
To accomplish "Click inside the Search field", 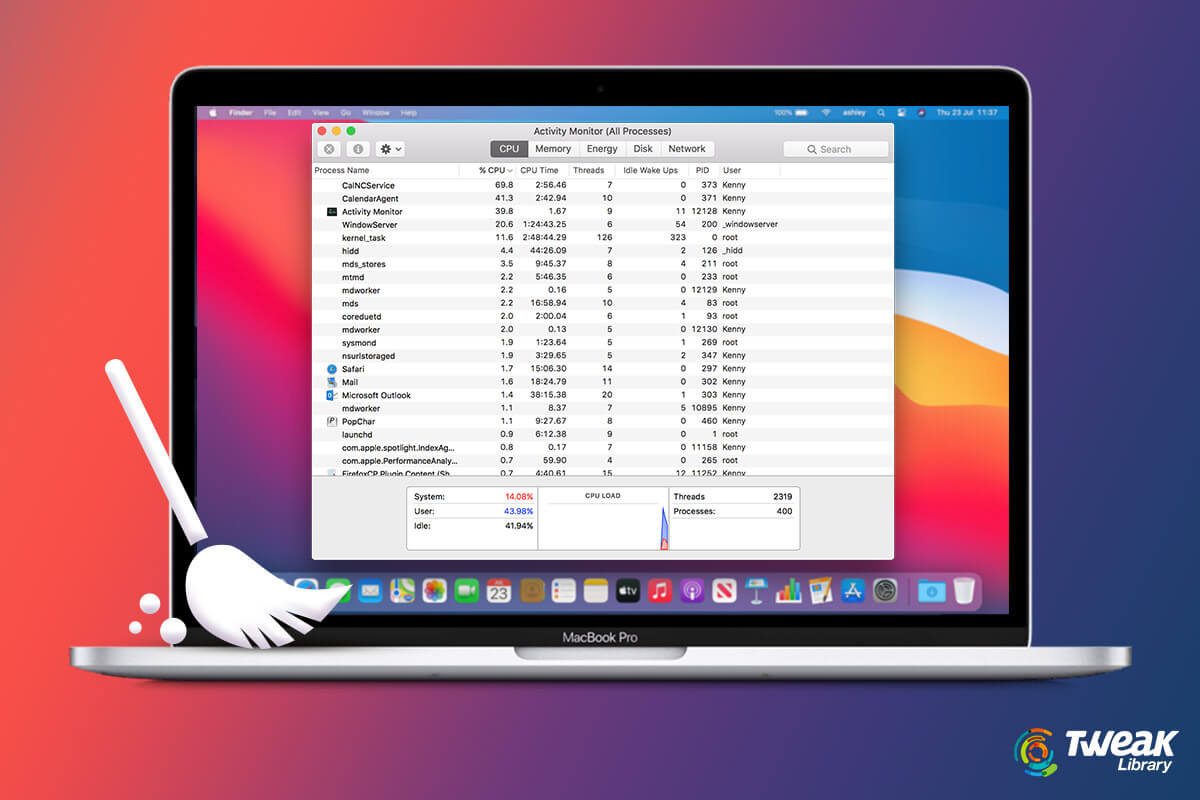I will [x=836, y=148].
